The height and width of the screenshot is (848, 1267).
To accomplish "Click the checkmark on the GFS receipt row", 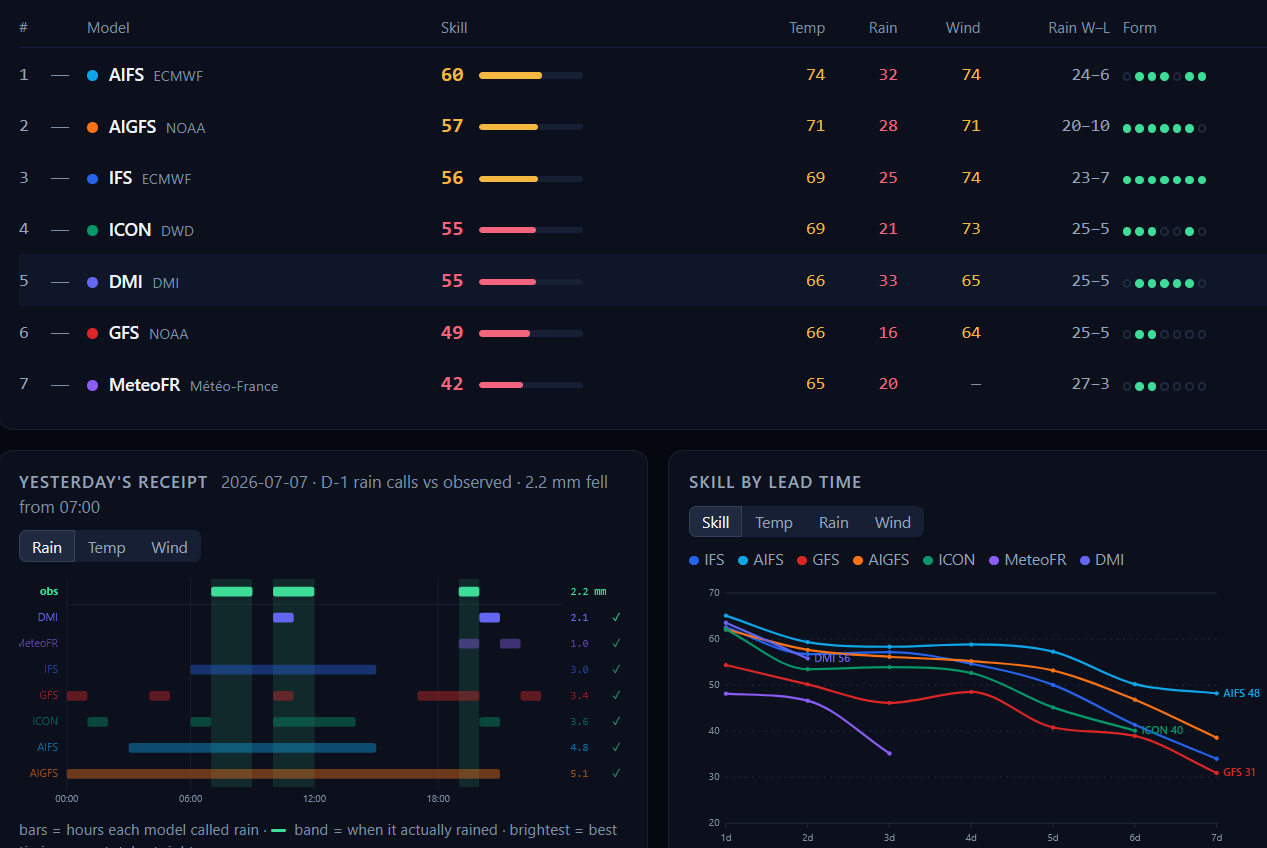I will (x=617, y=695).
